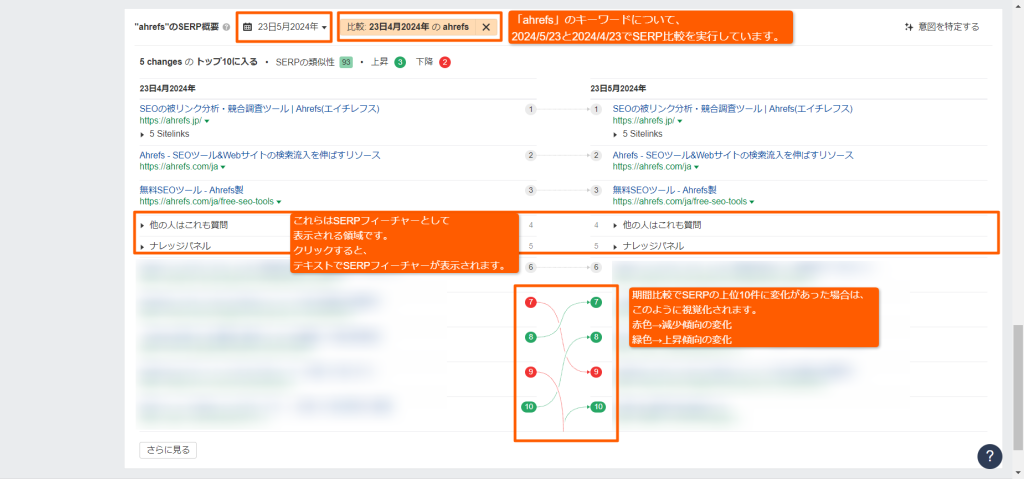Image resolution: width=1024 pixels, height=479 pixels.
Task: Click position 1 marker in May column
Action: coord(596,110)
